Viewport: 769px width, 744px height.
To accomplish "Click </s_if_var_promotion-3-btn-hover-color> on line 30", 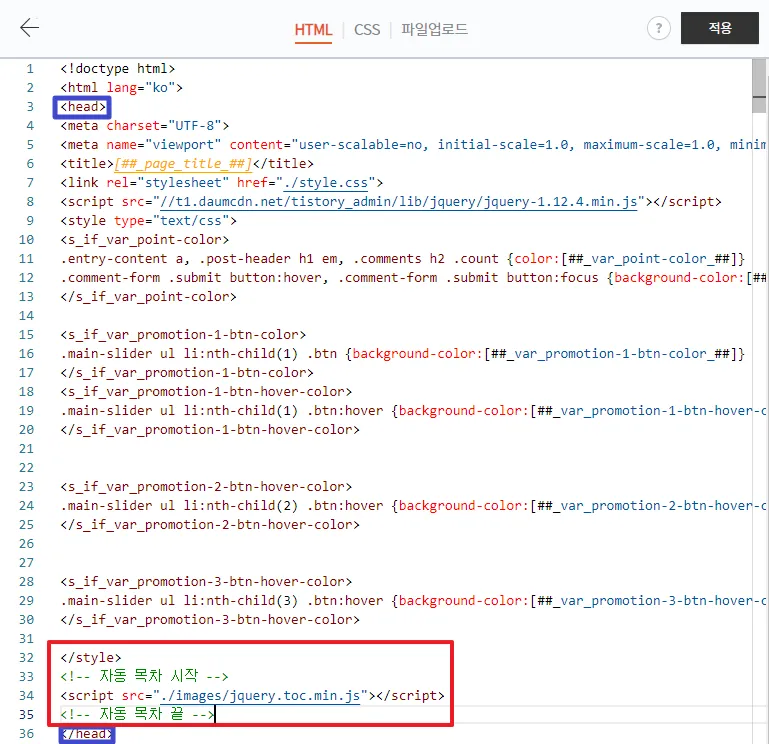I will [210, 620].
